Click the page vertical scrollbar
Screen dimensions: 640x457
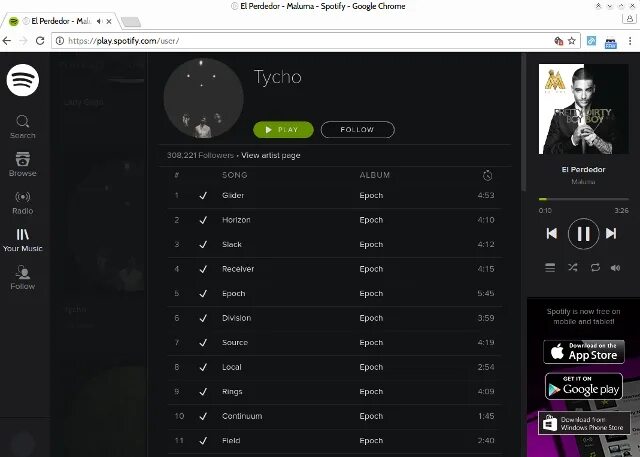tap(523, 122)
